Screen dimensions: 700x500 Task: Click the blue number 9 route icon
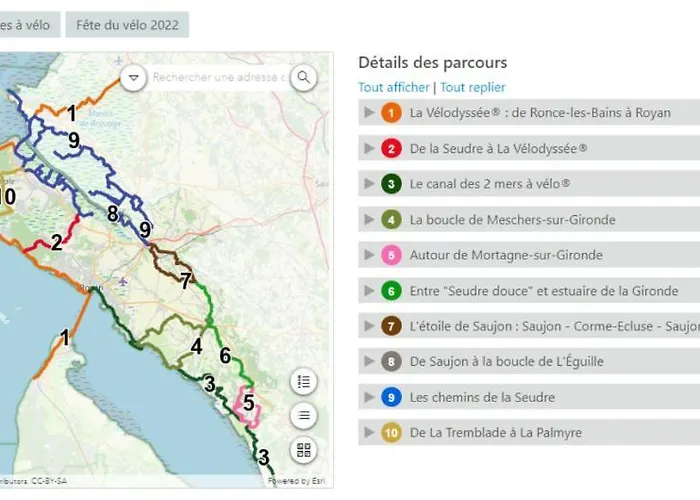pos(392,397)
